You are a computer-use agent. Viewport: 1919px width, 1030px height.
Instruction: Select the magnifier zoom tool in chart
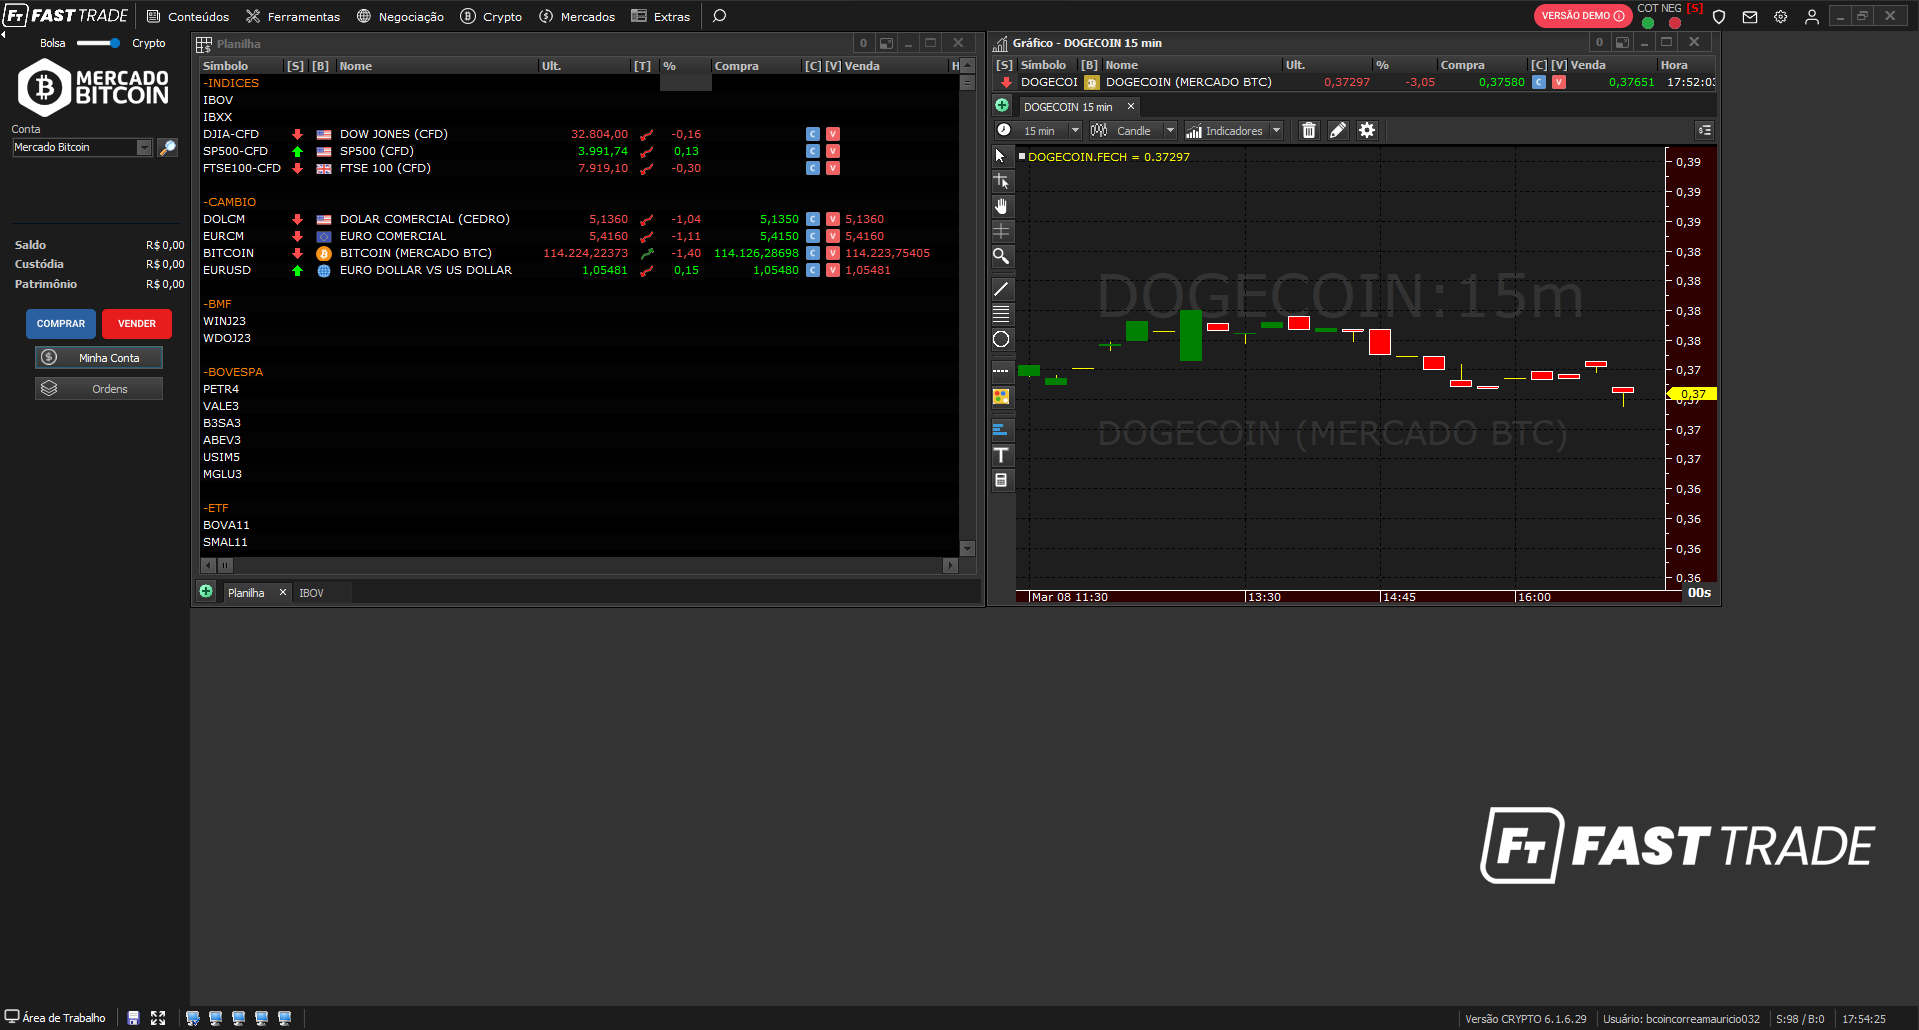point(1001,256)
